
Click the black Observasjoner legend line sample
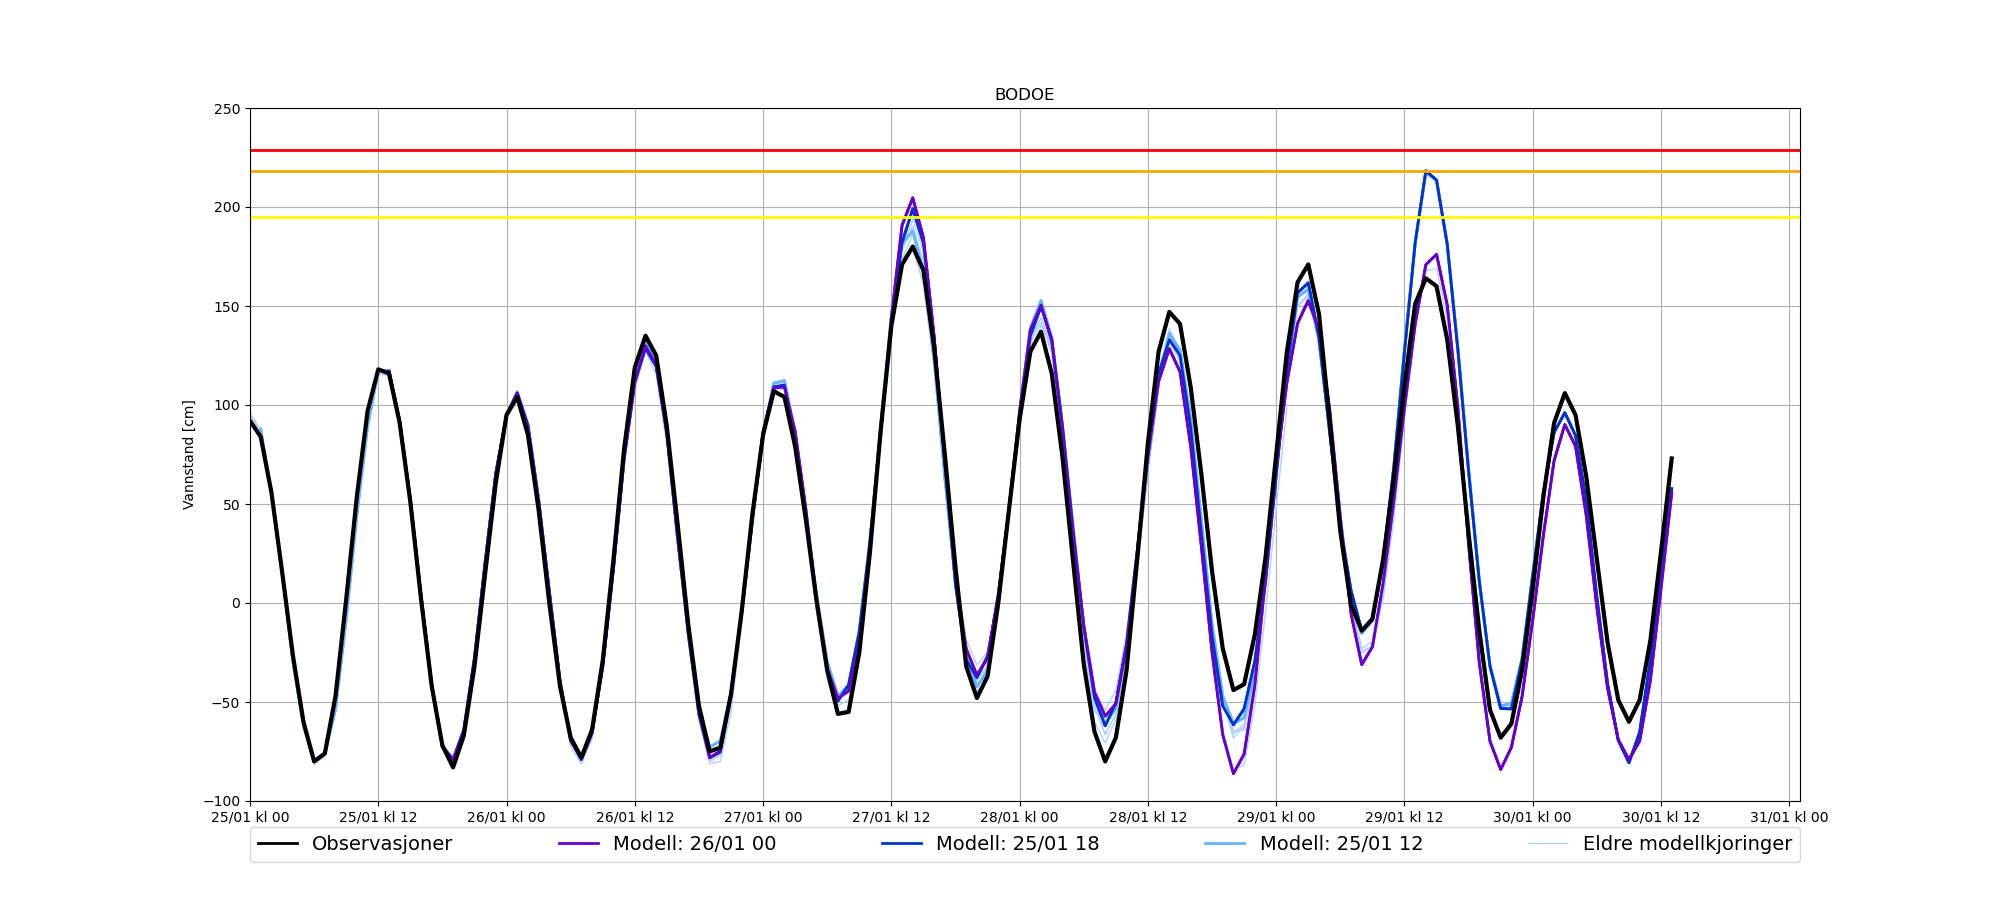278,844
